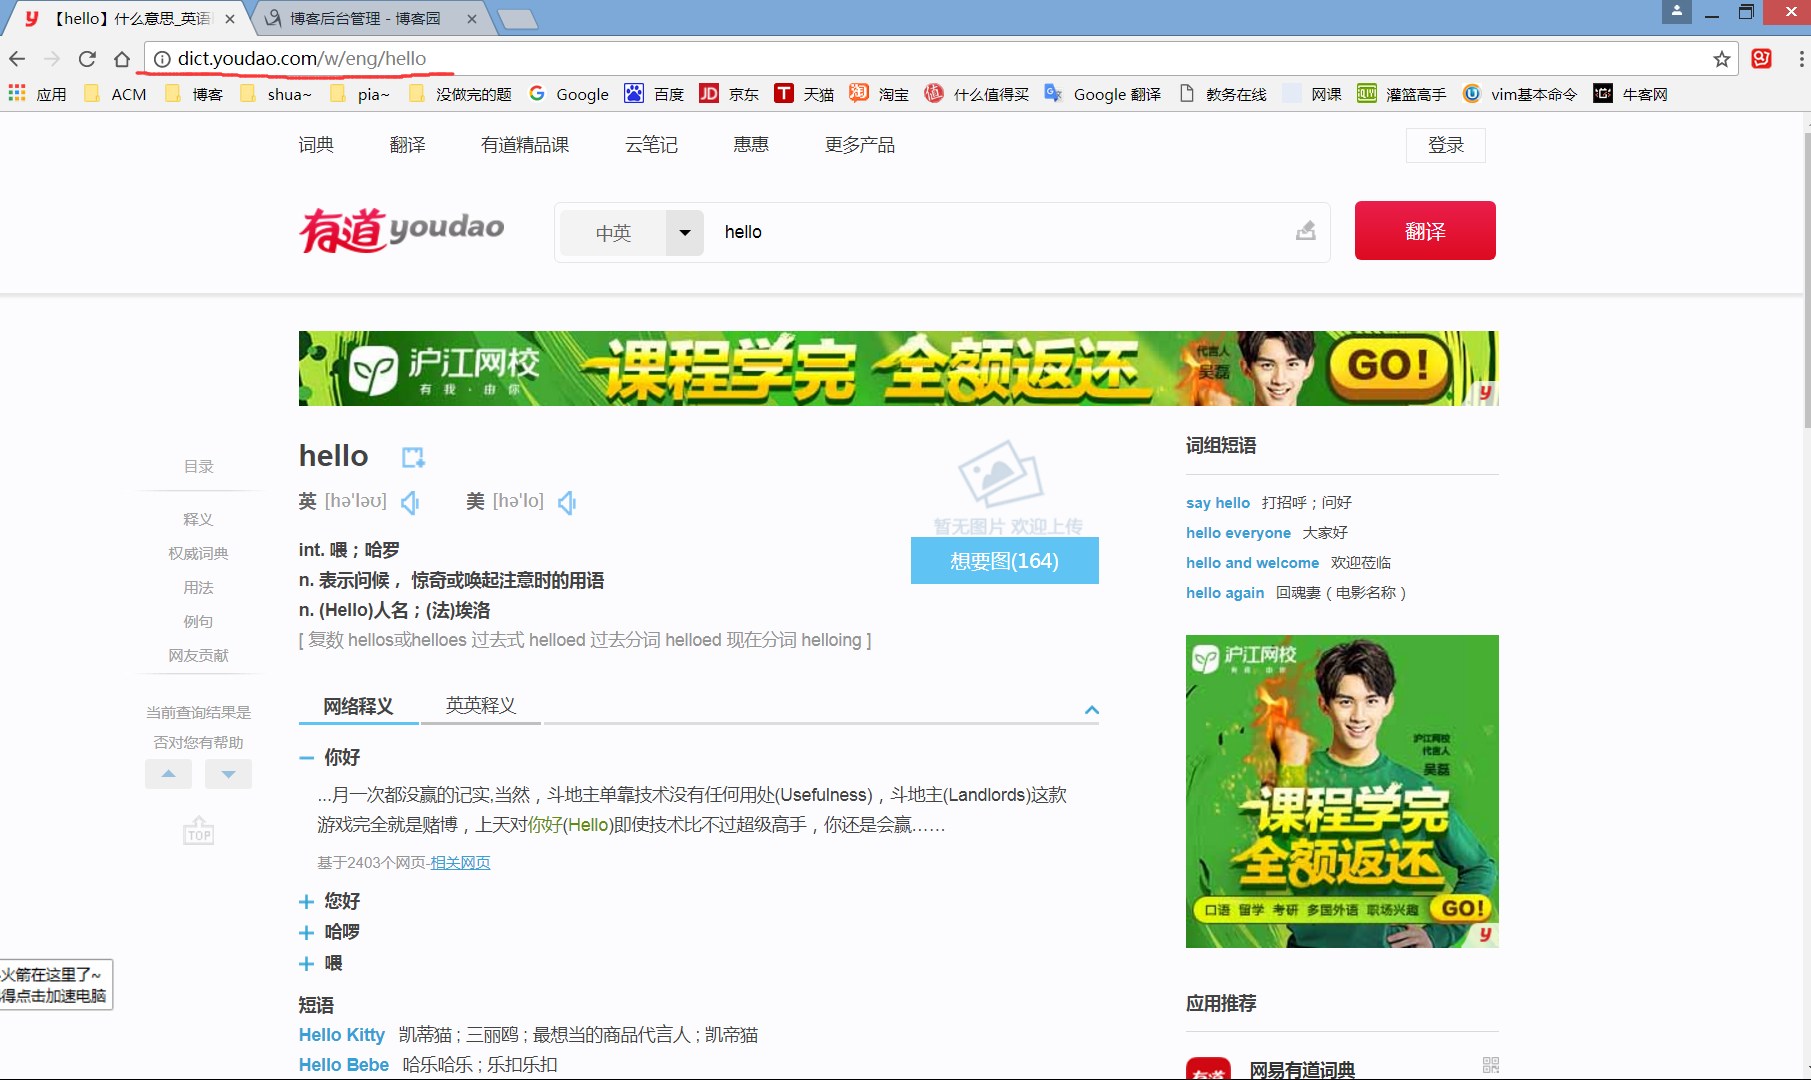
Task: Reload the page
Action: pos(87,59)
